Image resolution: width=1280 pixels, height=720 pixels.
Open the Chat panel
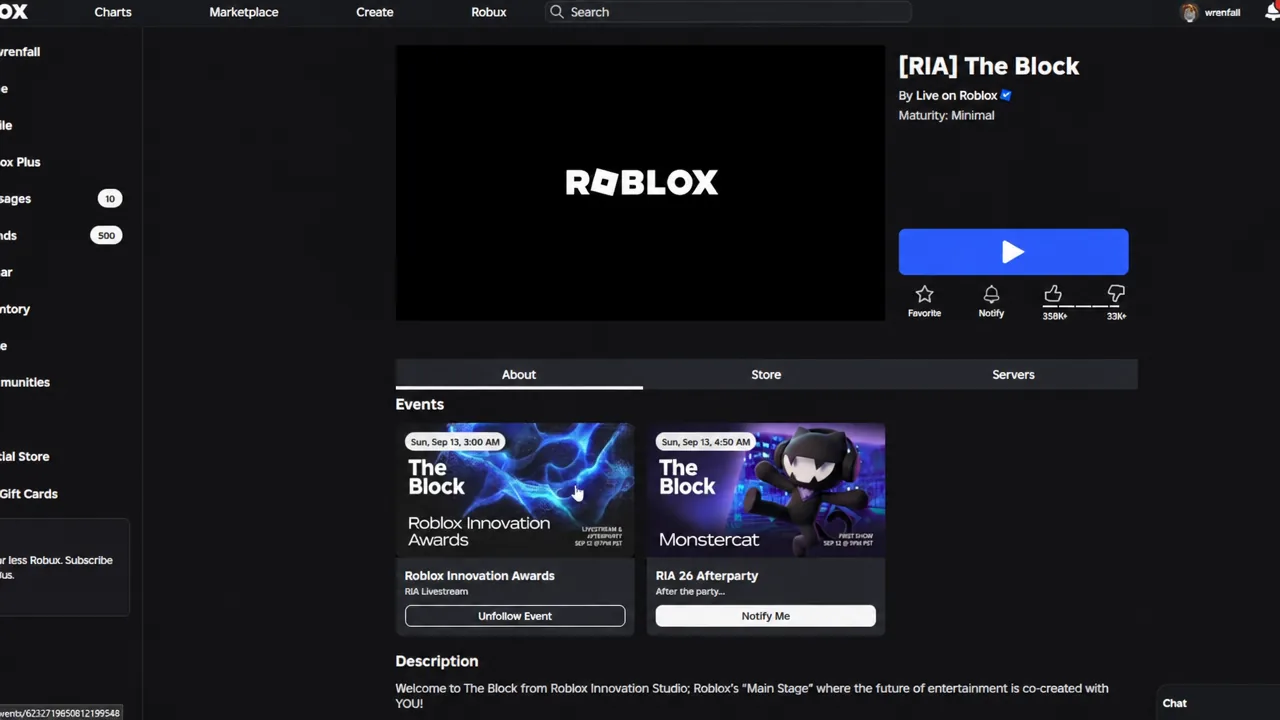click(1175, 703)
